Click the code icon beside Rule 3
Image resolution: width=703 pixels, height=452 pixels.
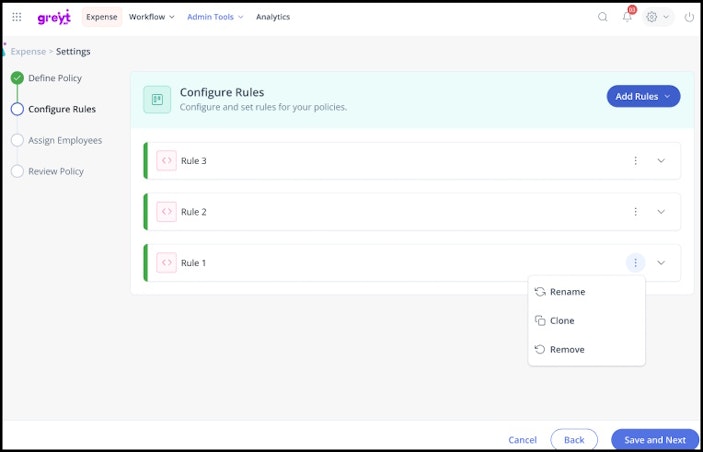166,161
